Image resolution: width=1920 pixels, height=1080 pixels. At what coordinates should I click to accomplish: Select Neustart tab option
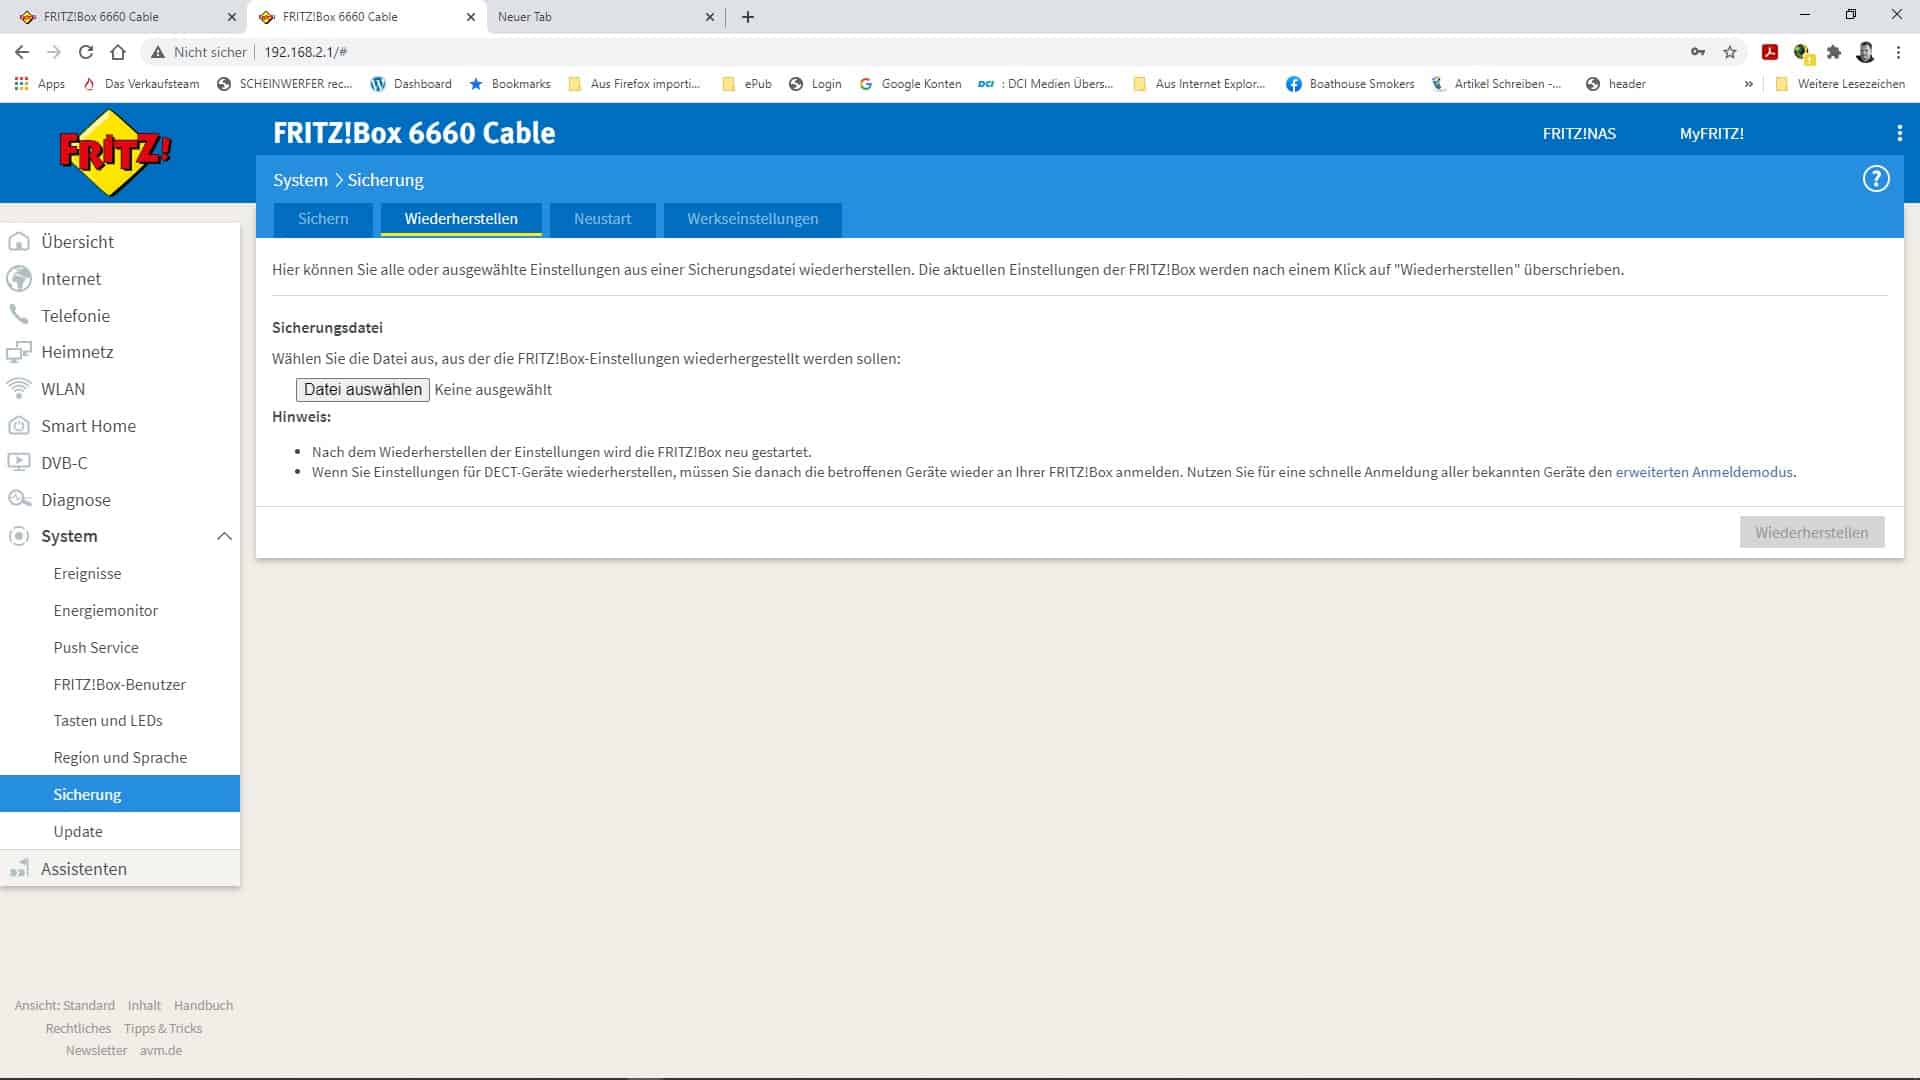click(603, 218)
